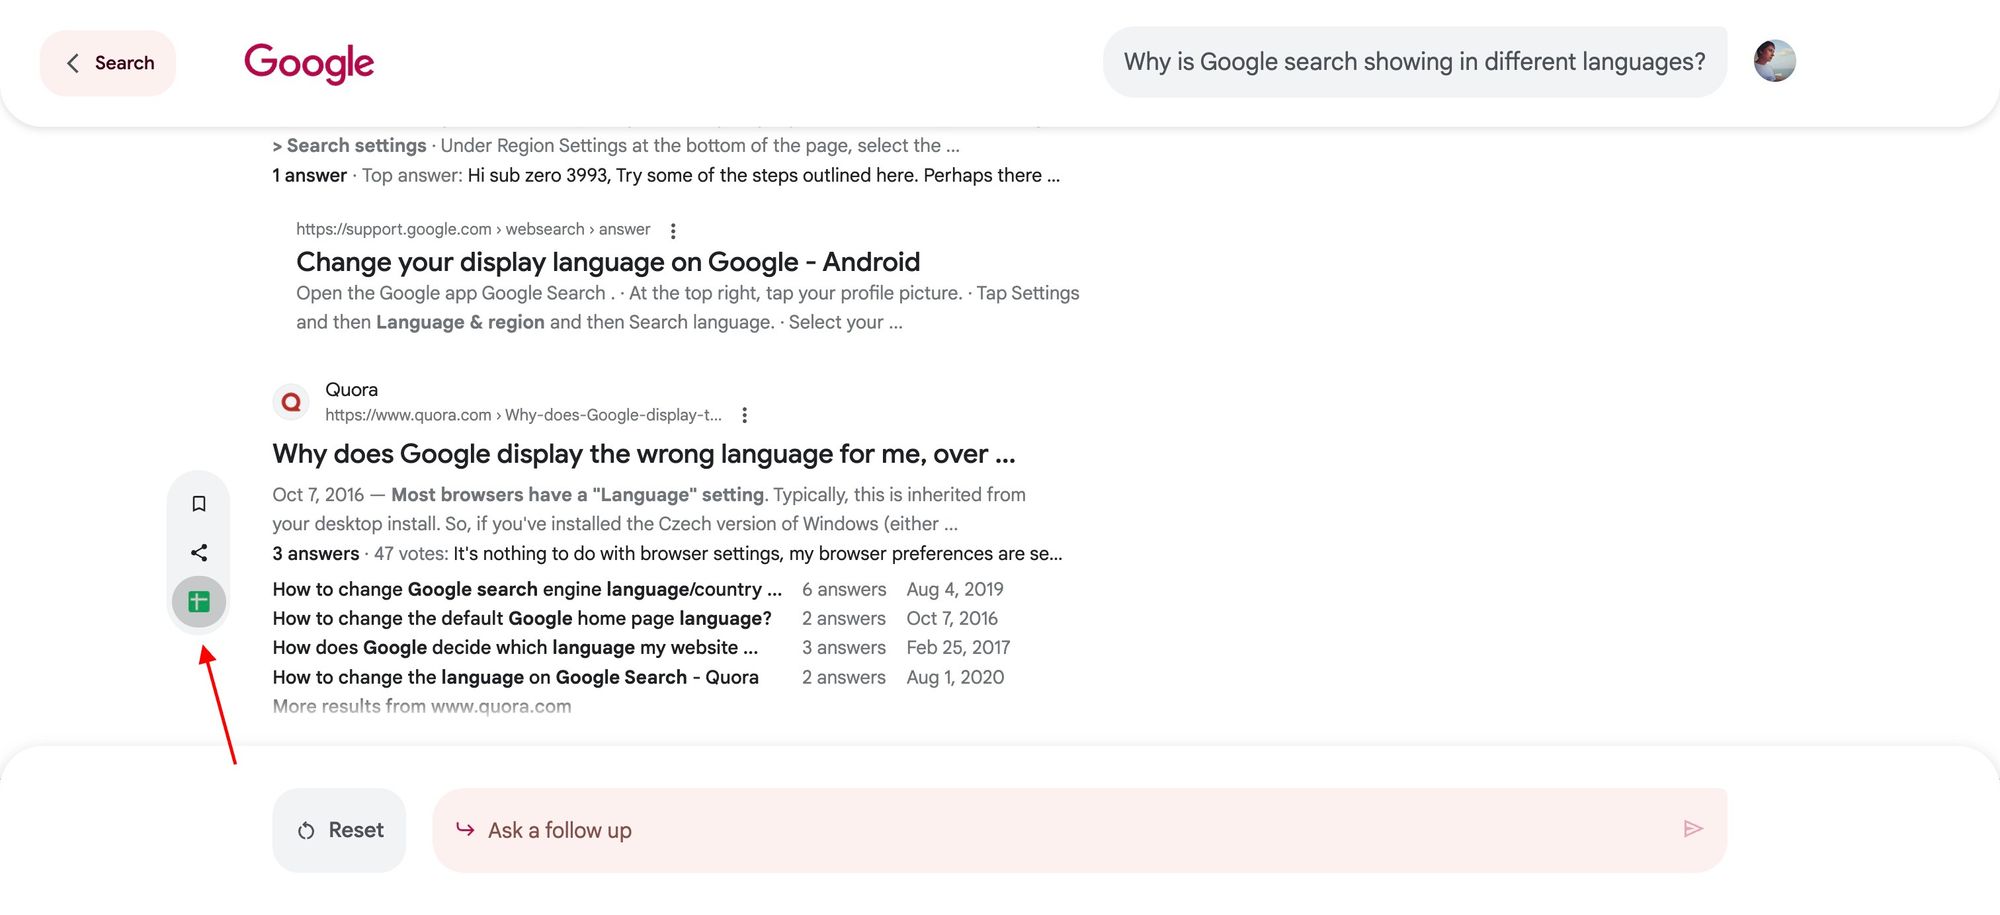
Task: Open 'Change your display language on Google - Android'
Action: (608, 261)
